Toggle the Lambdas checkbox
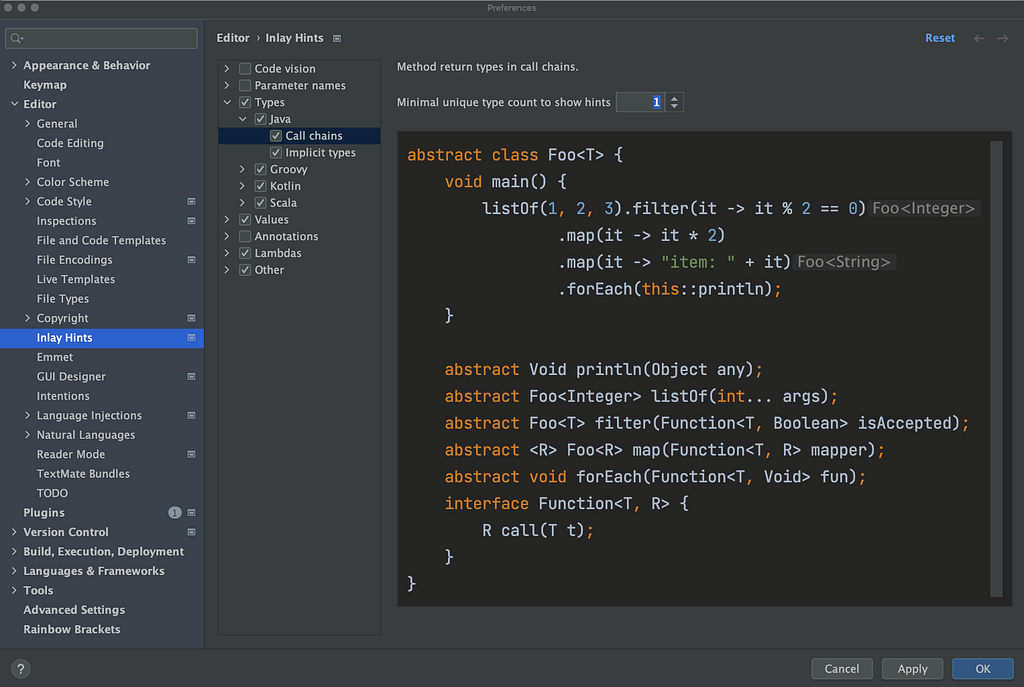The image size is (1024, 687). point(245,253)
